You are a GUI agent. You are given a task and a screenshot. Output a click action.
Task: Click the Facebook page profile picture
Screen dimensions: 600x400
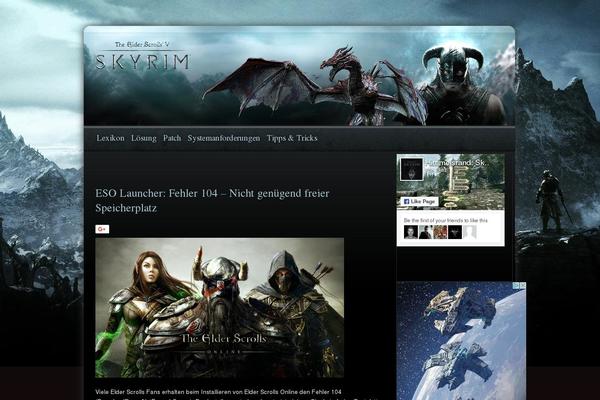click(411, 168)
